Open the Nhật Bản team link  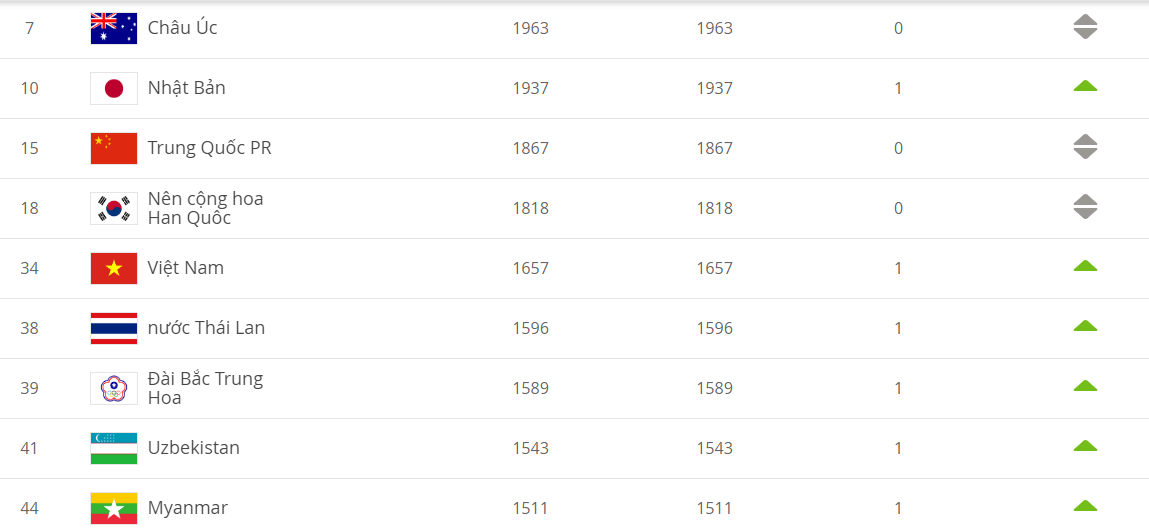pyautogui.click(x=186, y=88)
